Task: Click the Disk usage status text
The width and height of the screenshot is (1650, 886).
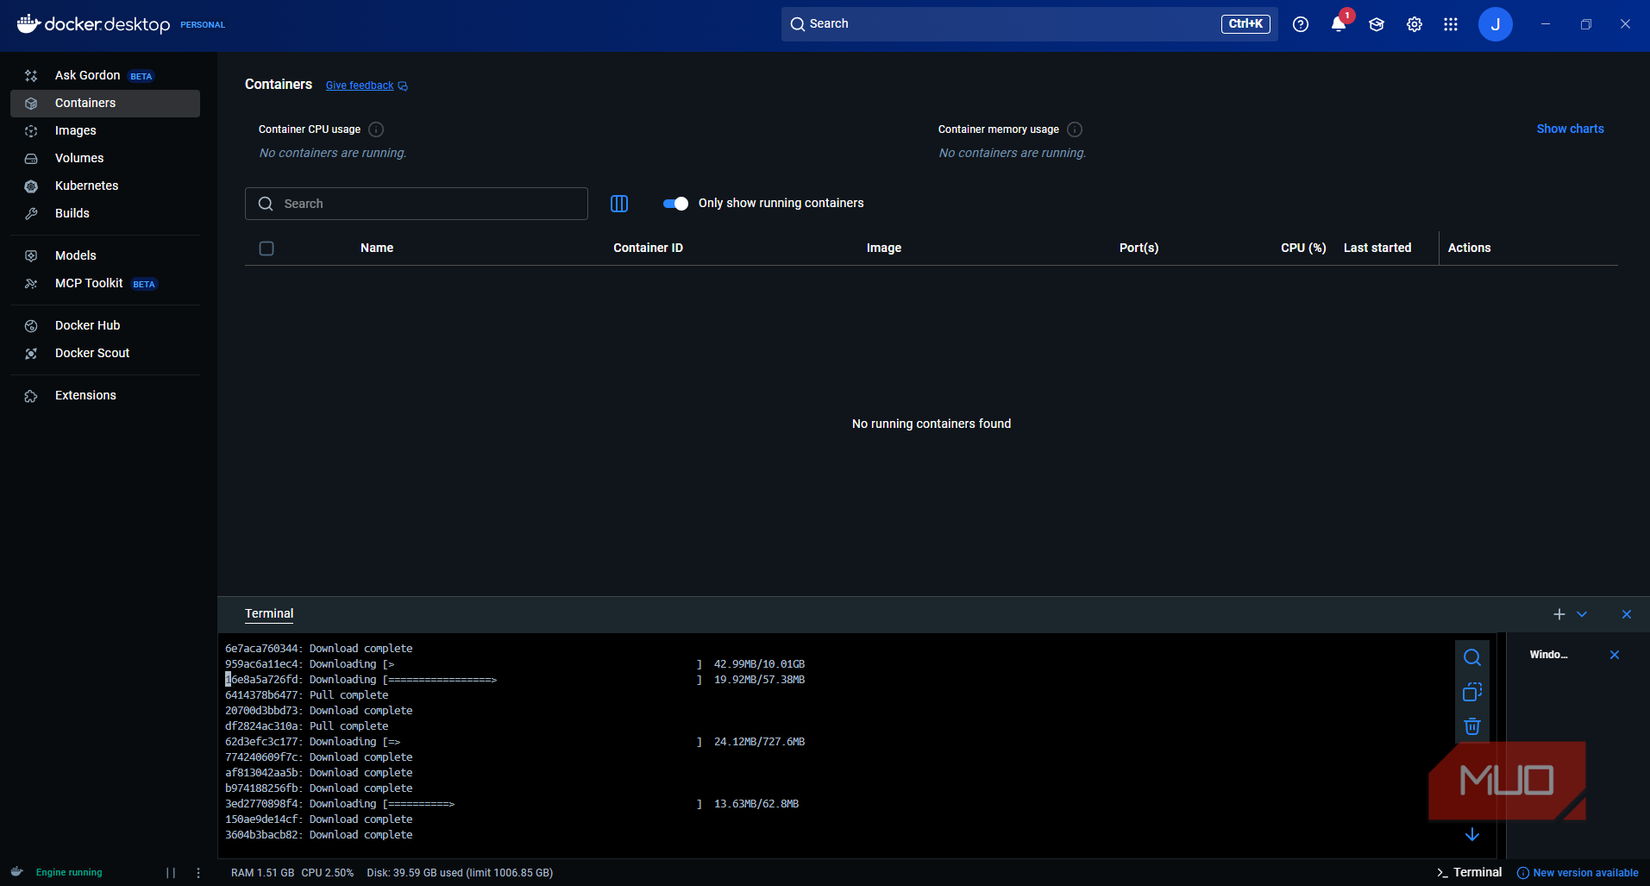Action: pyautogui.click(x=460, y=873)
